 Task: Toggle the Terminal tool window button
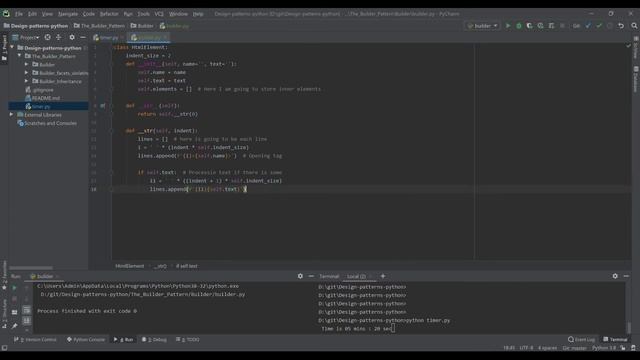click(x=616, y=340)
